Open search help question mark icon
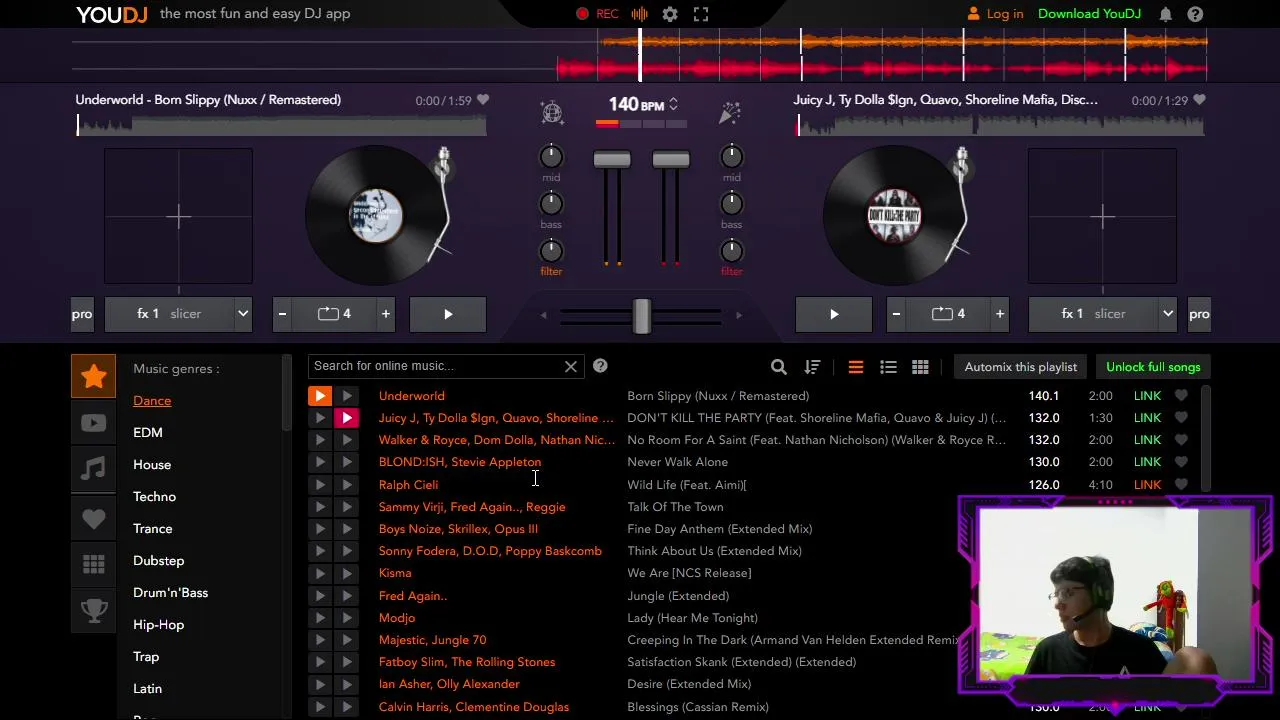This screenshot has height=720, width=1280. click(x=600, y=366)
